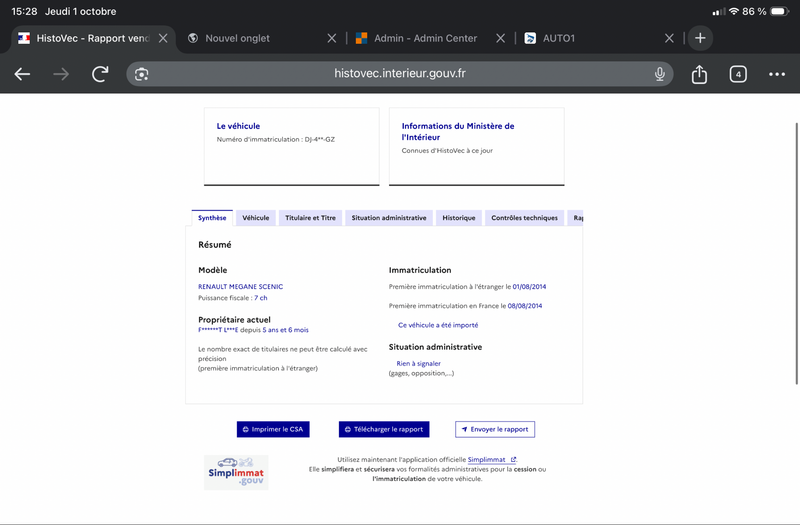This screenshot has height=525, width=800.
Task: Close the Nouvel onglet tab
Action: 332,38
